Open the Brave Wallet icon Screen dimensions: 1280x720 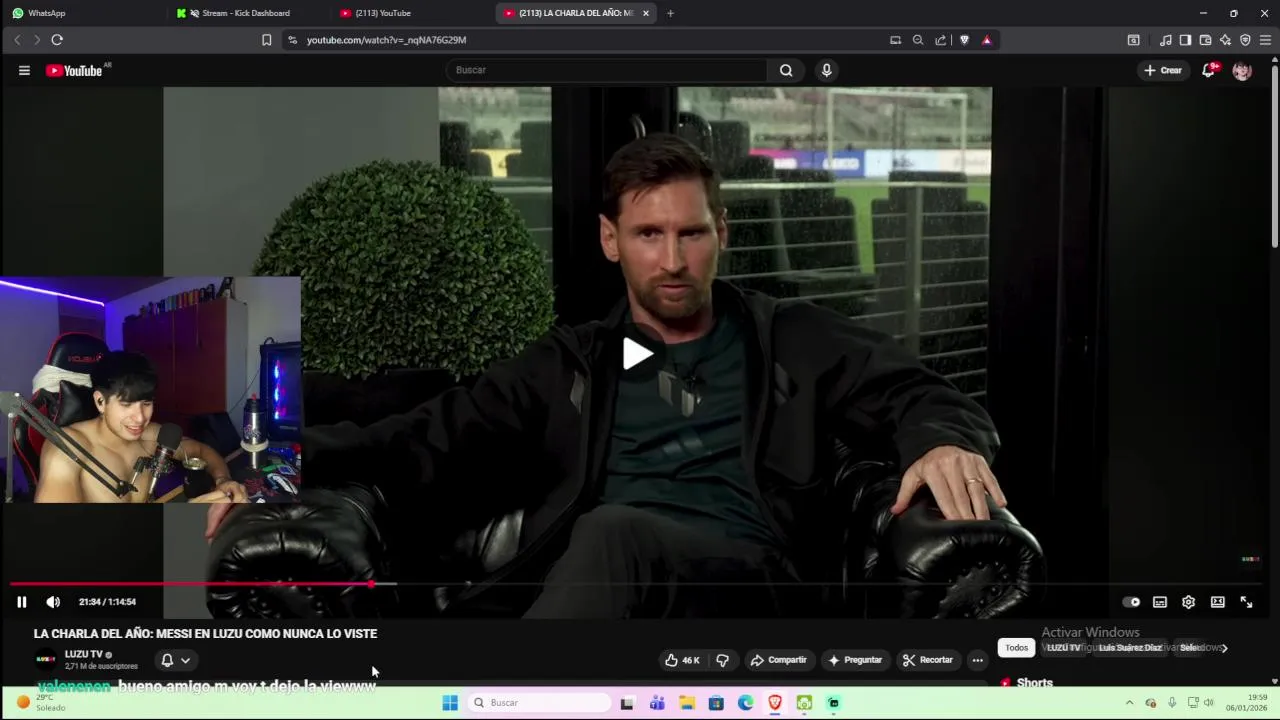coord(1205,40)
